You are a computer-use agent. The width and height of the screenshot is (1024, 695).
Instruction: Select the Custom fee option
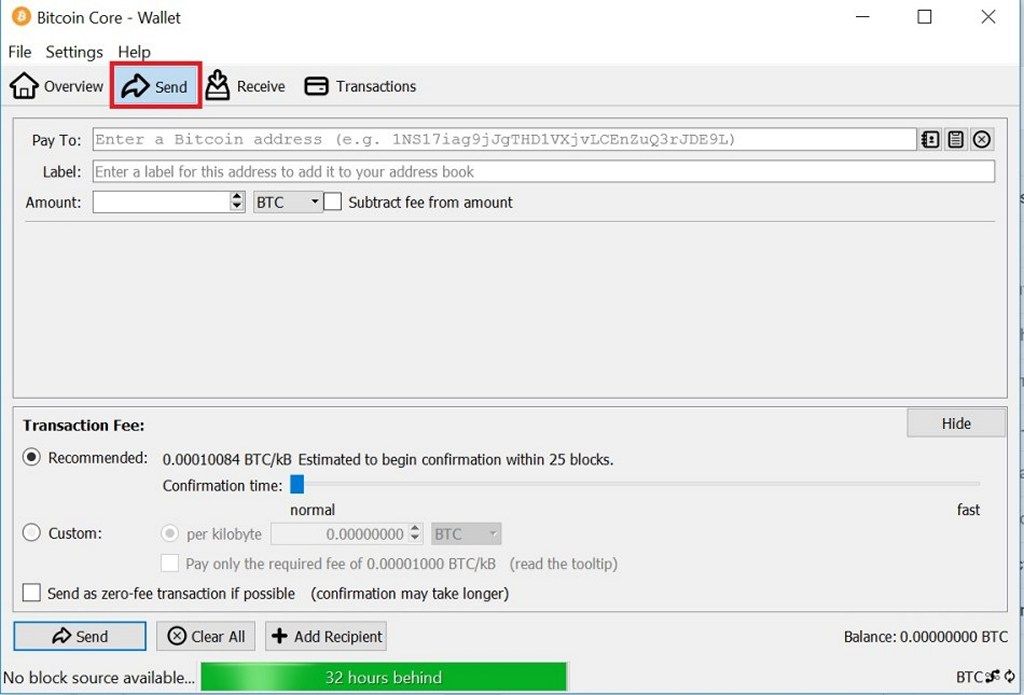click(31, 533)
